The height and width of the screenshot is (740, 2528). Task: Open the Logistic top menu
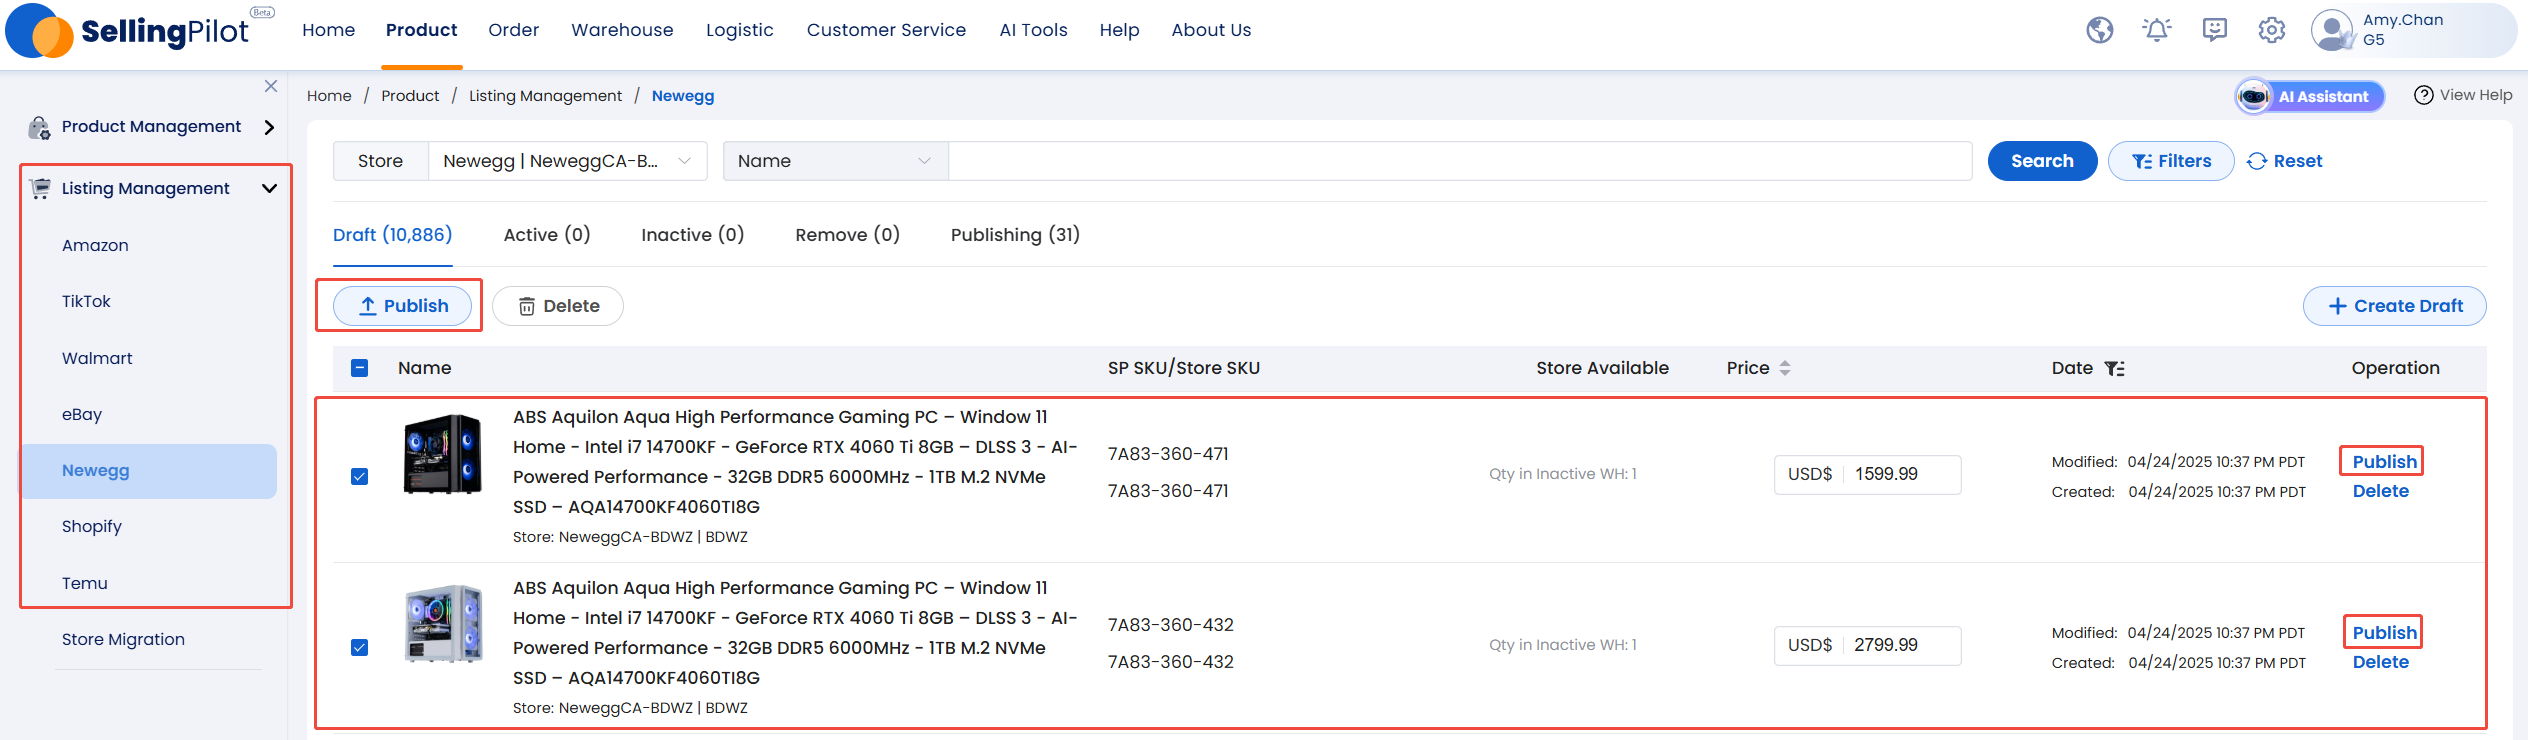tap(740, 30)
